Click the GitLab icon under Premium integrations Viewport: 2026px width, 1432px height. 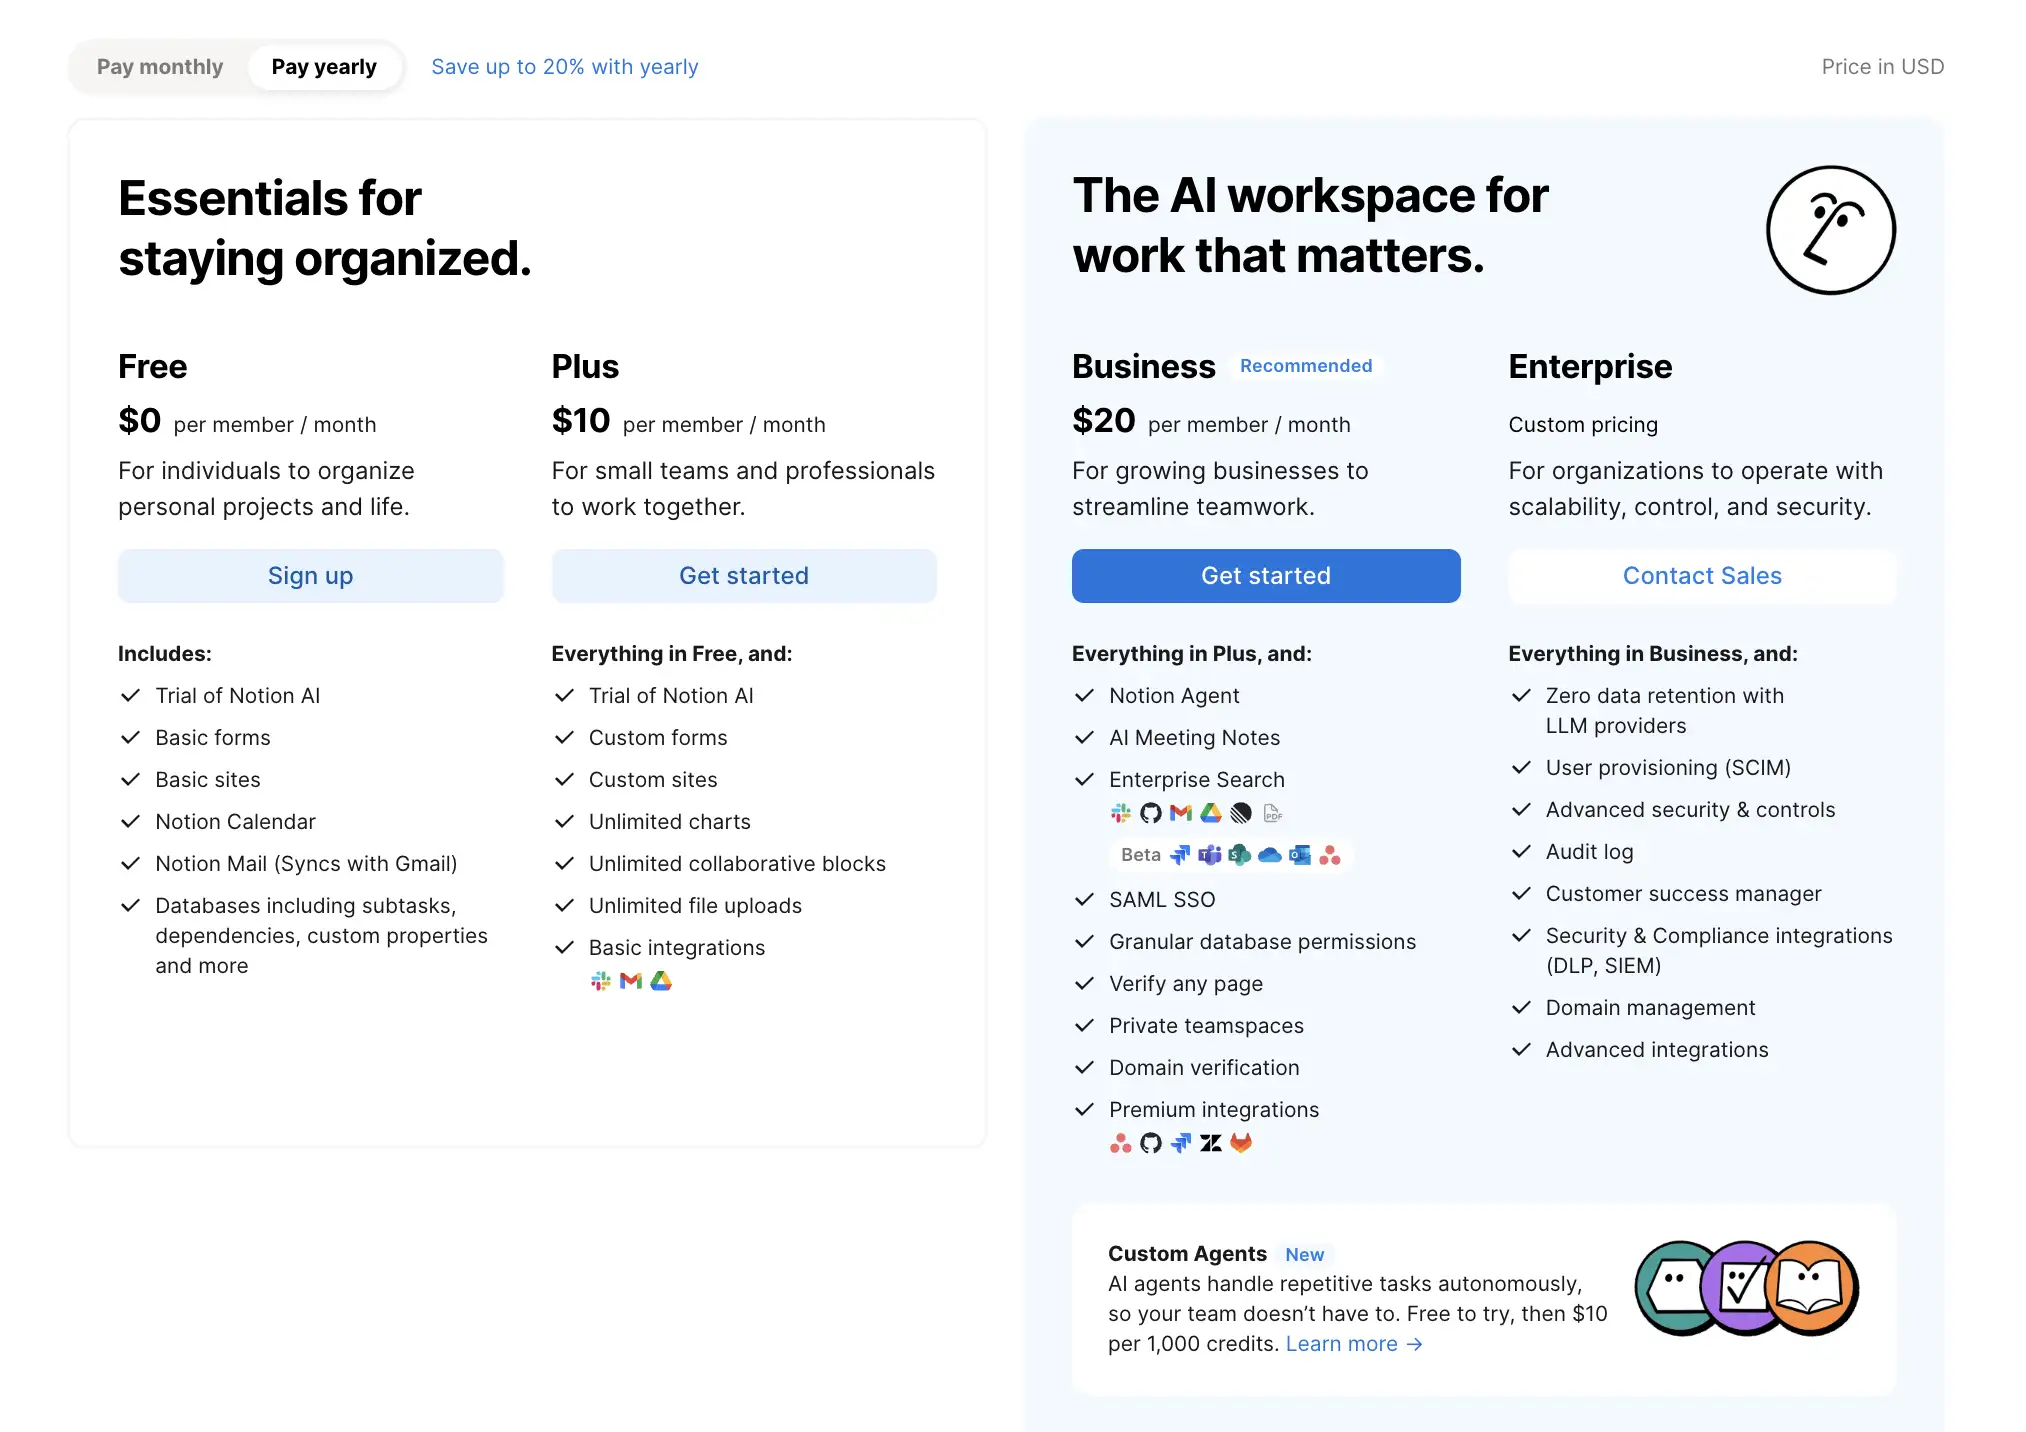1241,1143
